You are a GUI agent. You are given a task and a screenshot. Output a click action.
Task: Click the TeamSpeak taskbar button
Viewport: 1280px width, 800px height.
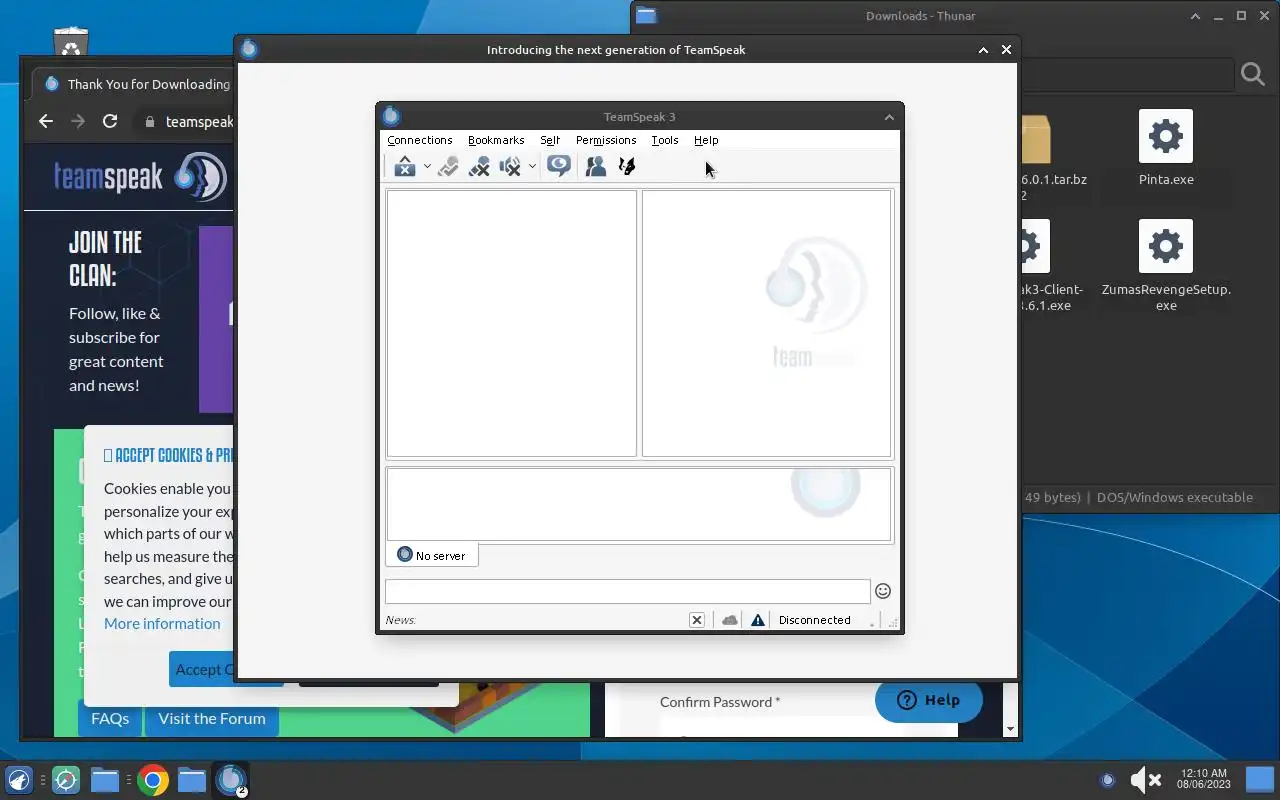click(x=232, y=780)
